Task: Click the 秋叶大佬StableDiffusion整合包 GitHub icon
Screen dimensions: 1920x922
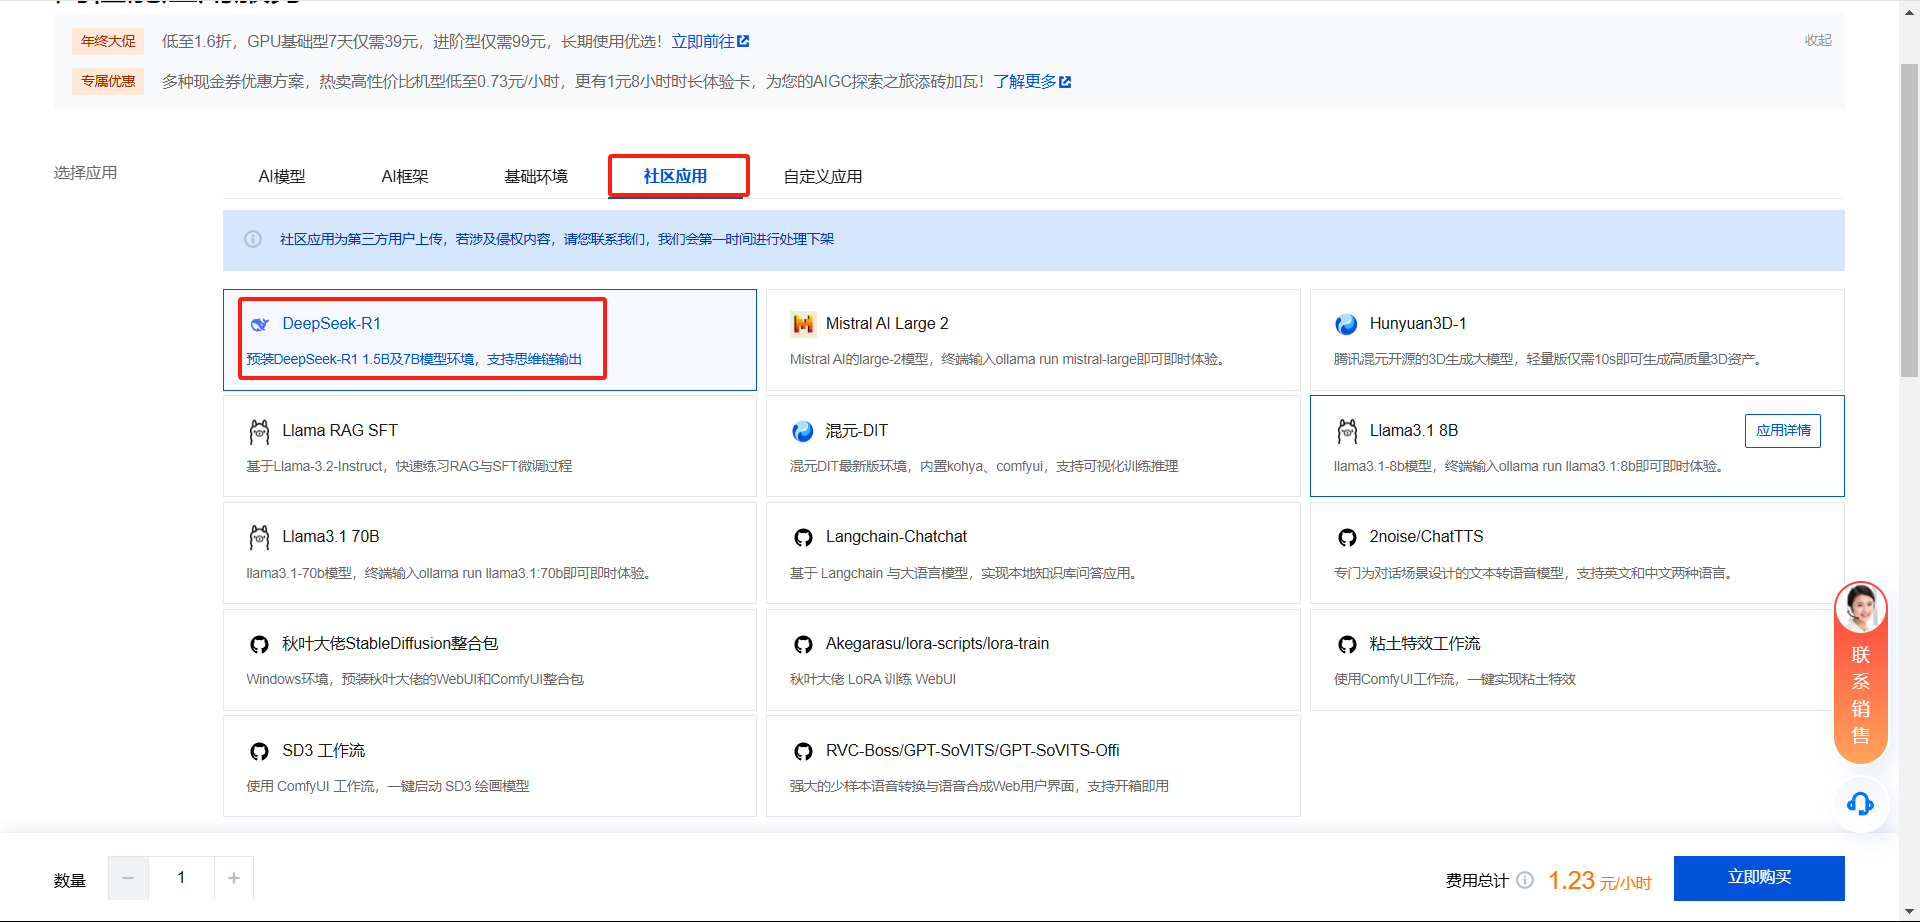Action: pos(260,645)
